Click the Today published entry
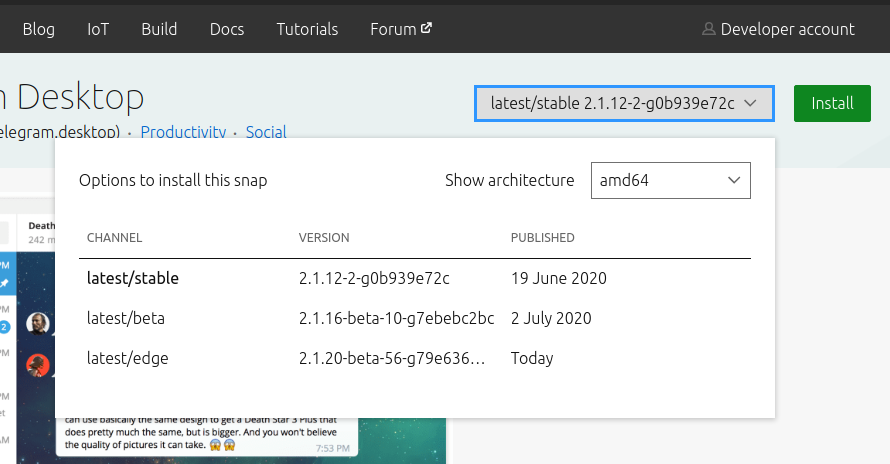Viewport: 890px width, 464px height. [532, 358]
